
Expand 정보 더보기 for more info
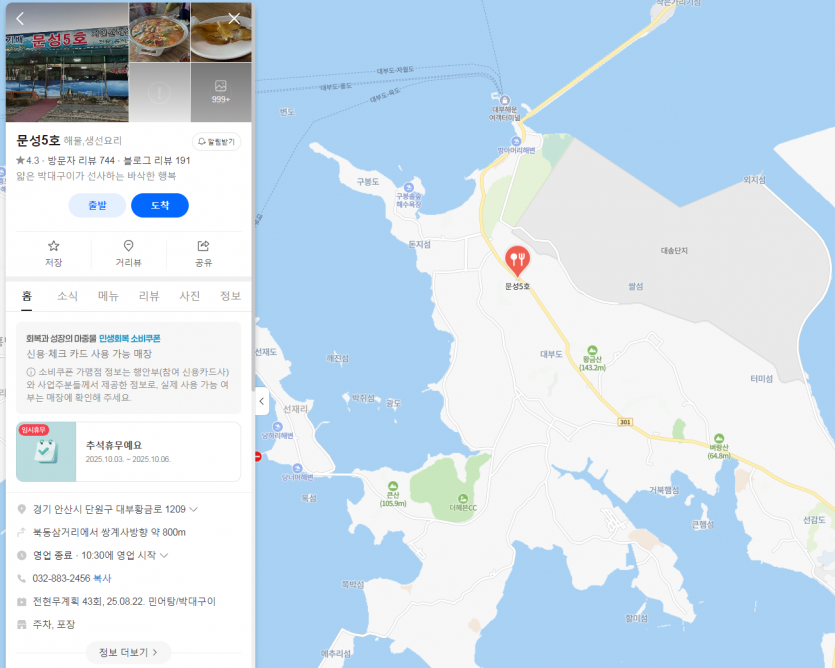(x=128, y=652)
